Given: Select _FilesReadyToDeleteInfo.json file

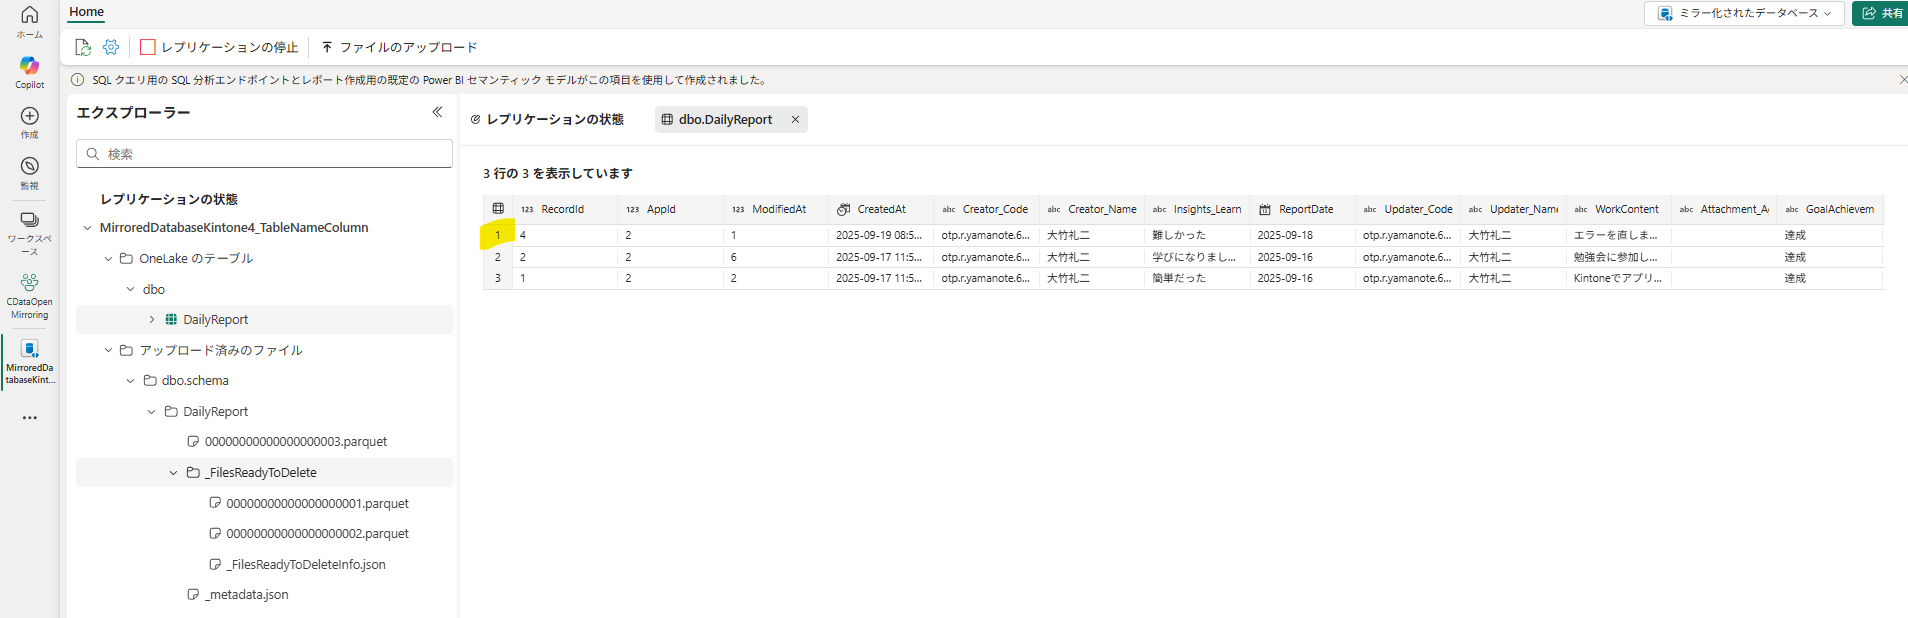Looking at the screenshot, I should (x=305, y=564).
